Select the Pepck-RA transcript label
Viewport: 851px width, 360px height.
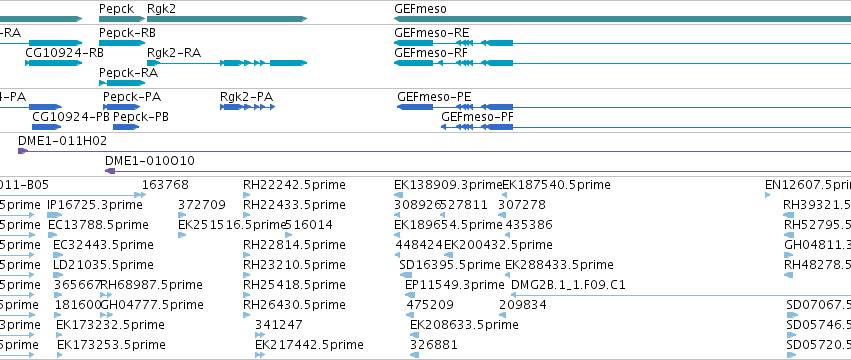tap(128, 73)
